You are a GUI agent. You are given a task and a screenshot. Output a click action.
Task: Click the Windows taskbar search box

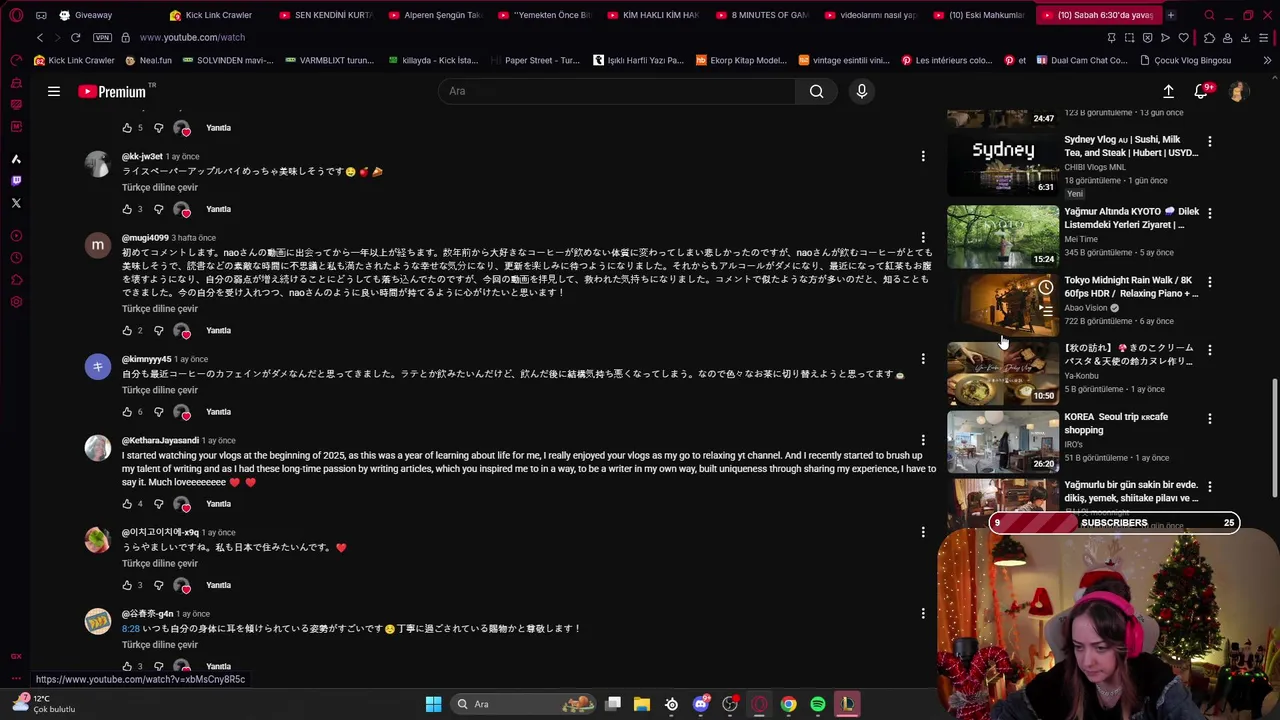pos(525,704)
